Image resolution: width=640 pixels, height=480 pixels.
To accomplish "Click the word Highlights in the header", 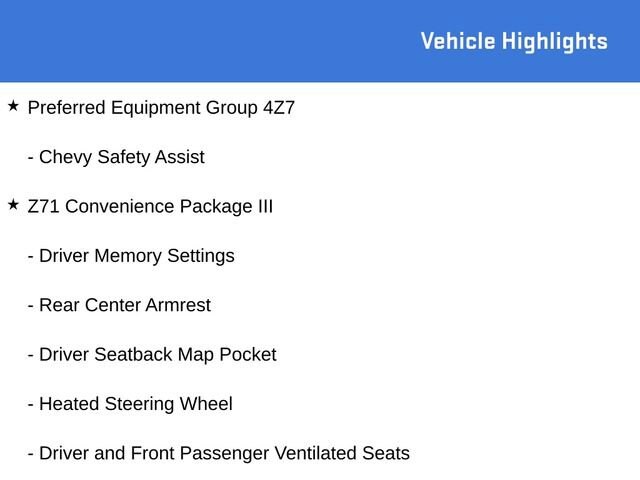I will point(555,42).
